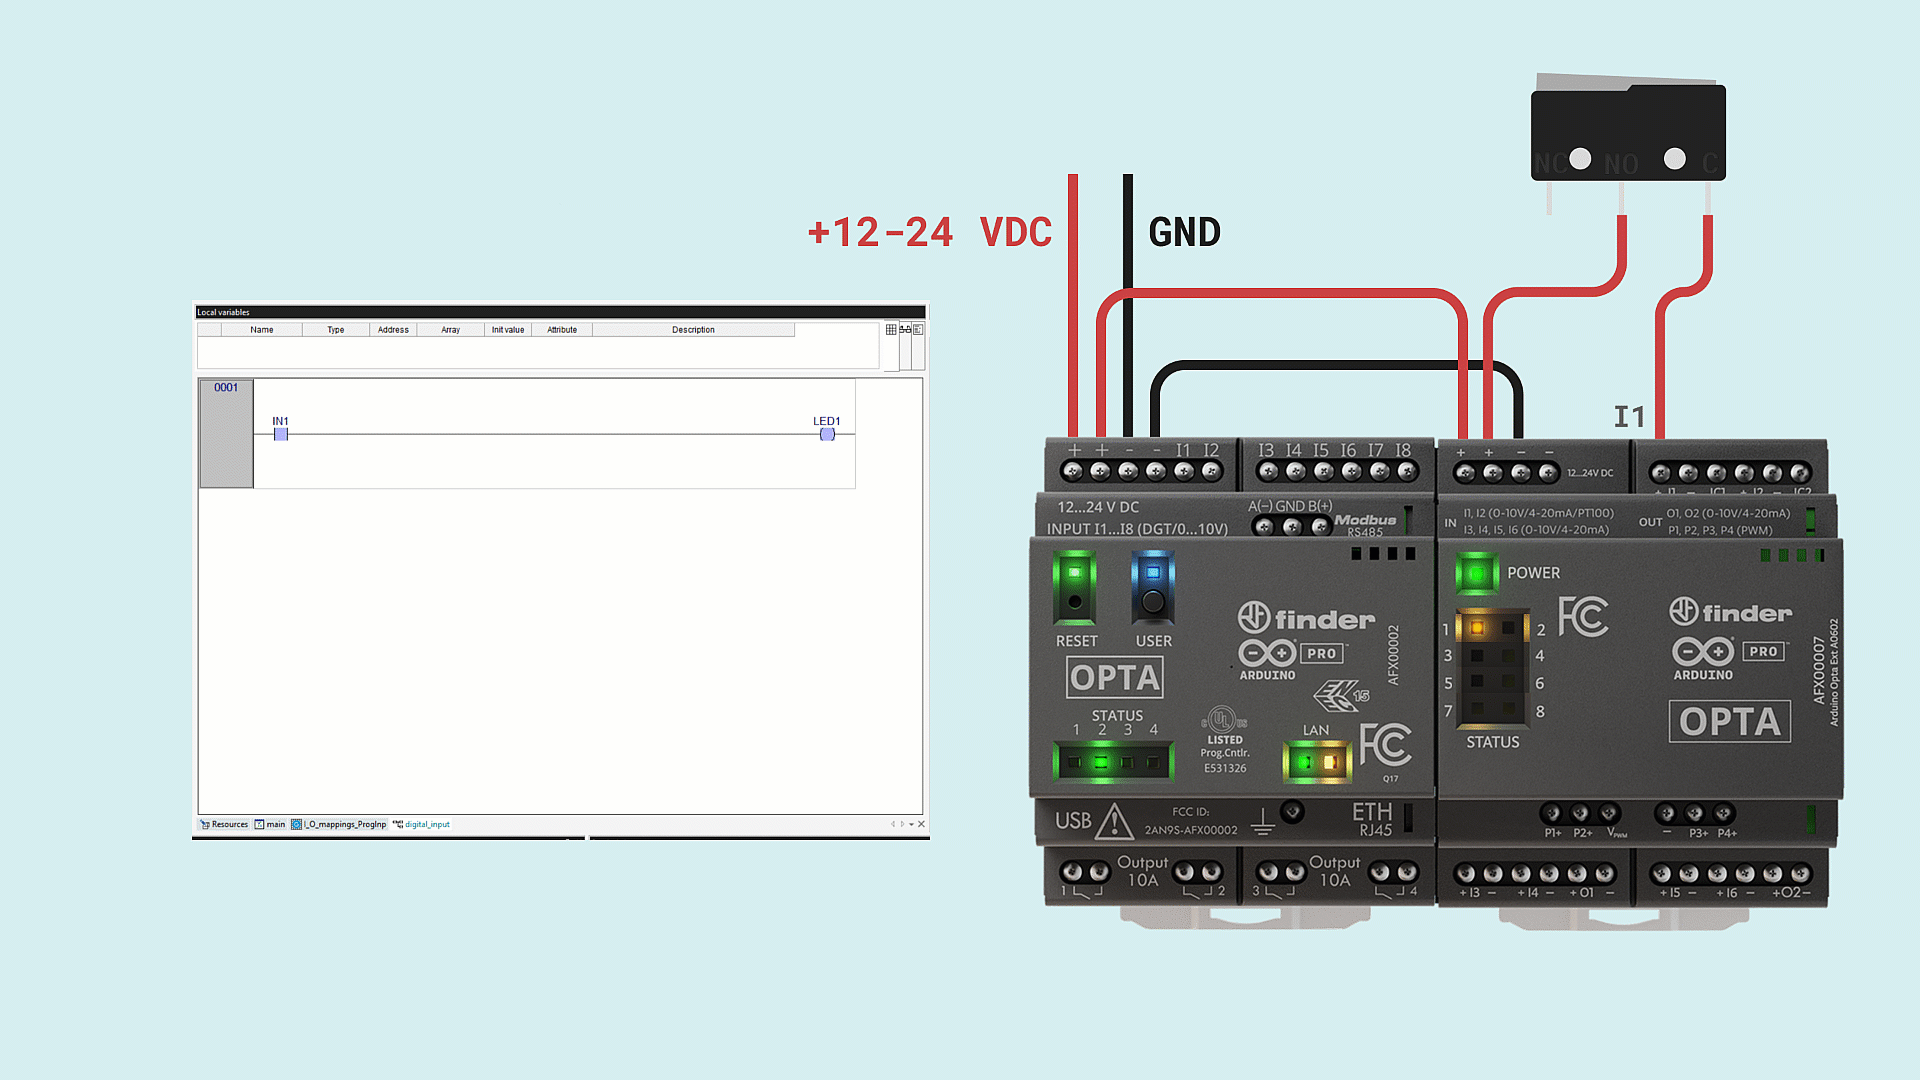Click the Description column header

click(693, 330)
